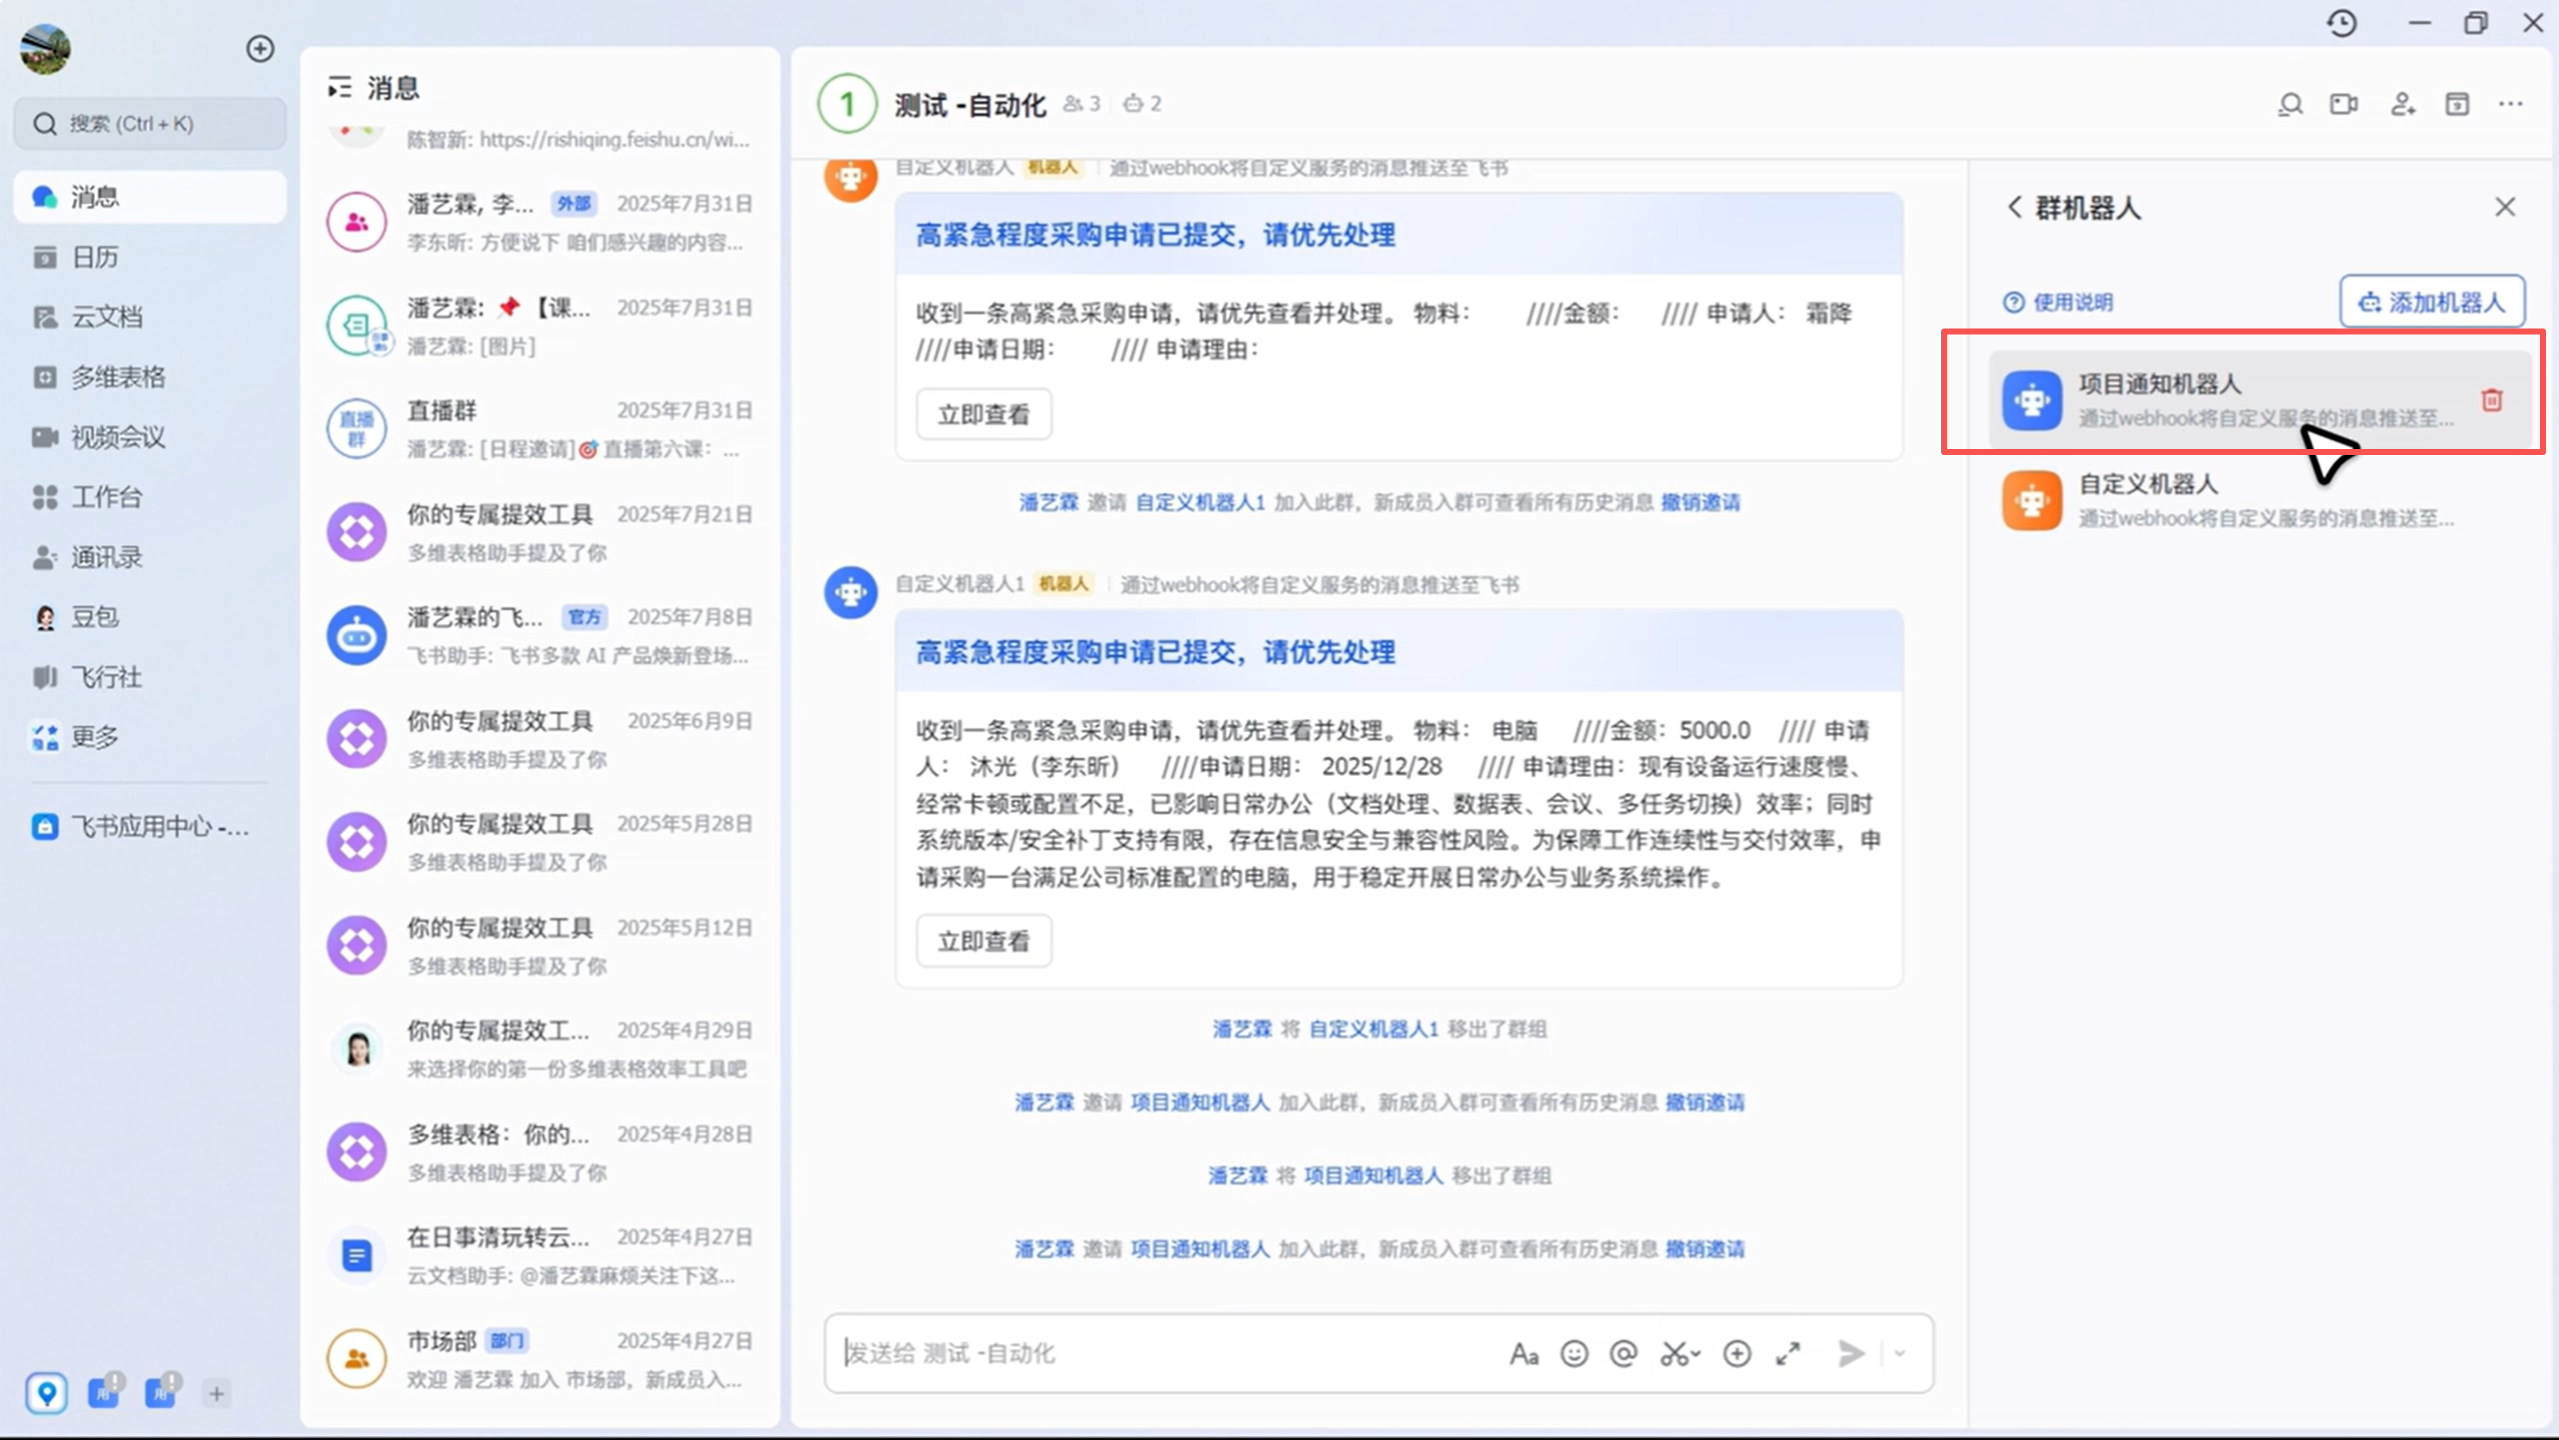Open the screenshot scissors dropdown
Image resolution: width=2559 pixels, height=1440 pixels.
(x=1680, y=1354)
